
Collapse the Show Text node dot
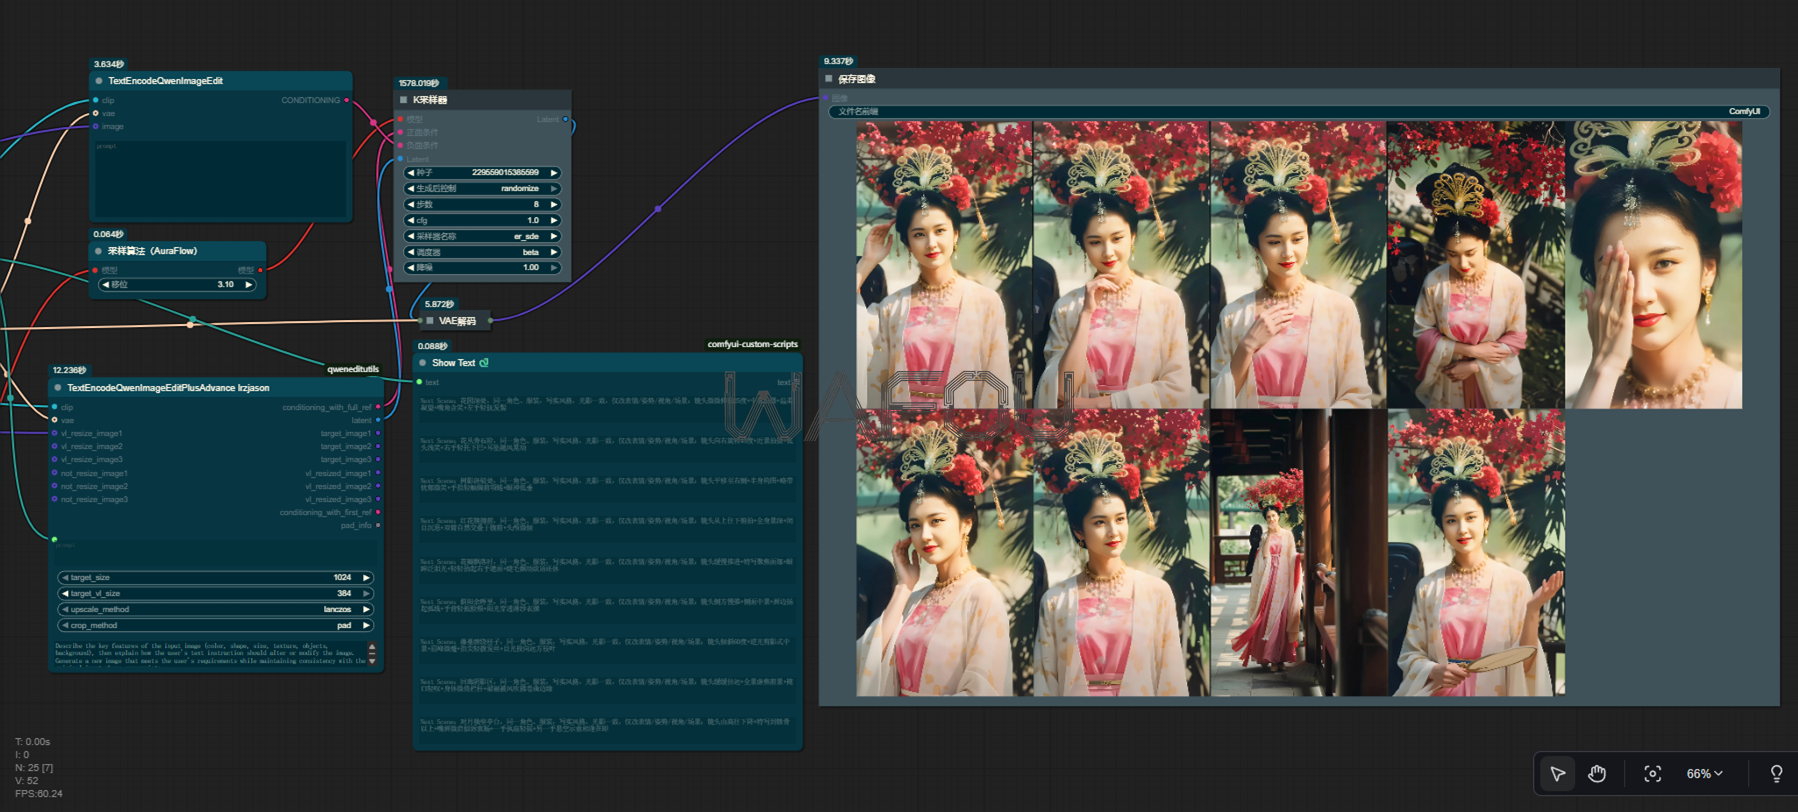pos(423,363)
